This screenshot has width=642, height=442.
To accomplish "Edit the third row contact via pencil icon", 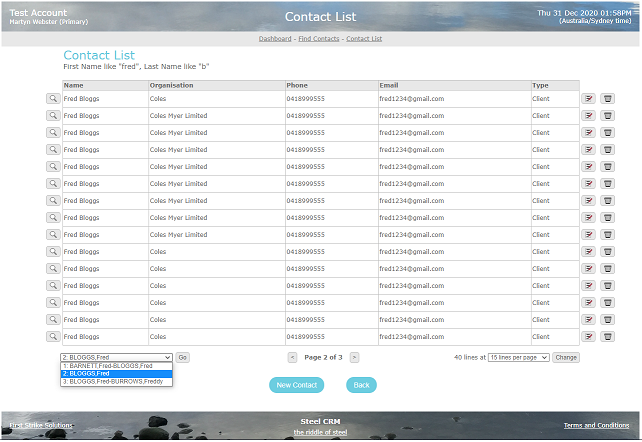I will [589, 133].
